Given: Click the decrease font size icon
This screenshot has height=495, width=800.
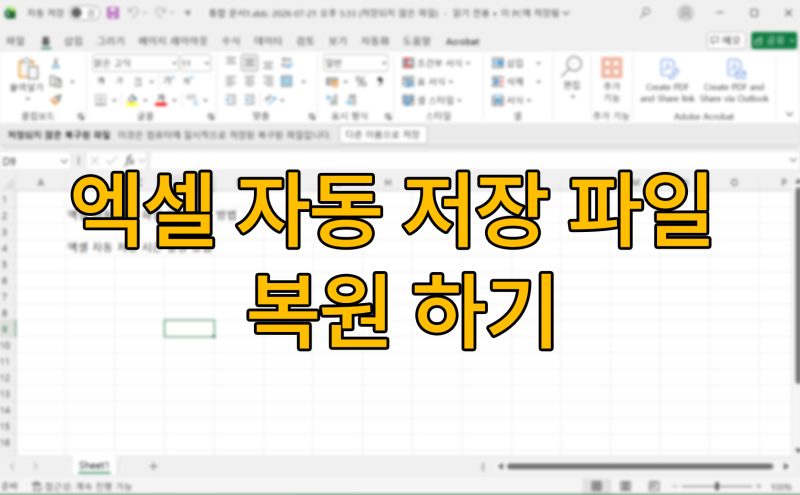Looking at the screenshot, I should pyautogui.click(x=188, y=81).
